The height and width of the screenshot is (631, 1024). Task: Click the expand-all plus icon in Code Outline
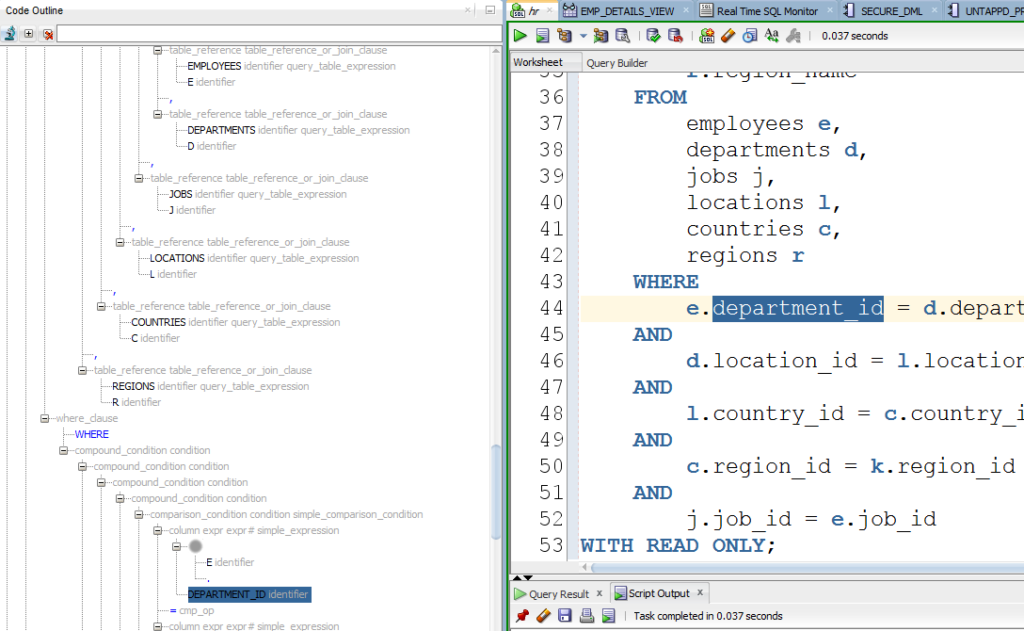(29, 33)
